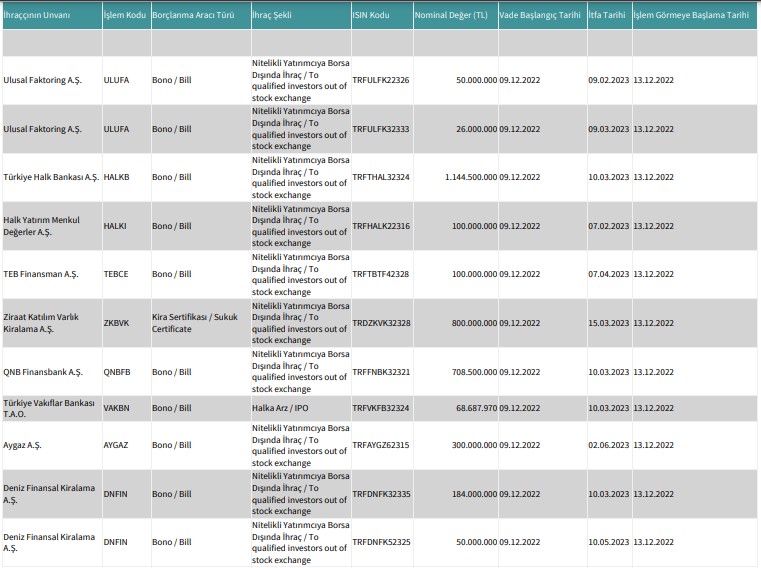Click the ZKBVK transaction code
This screenshot has width=761, height=568.
pos(116,323)
